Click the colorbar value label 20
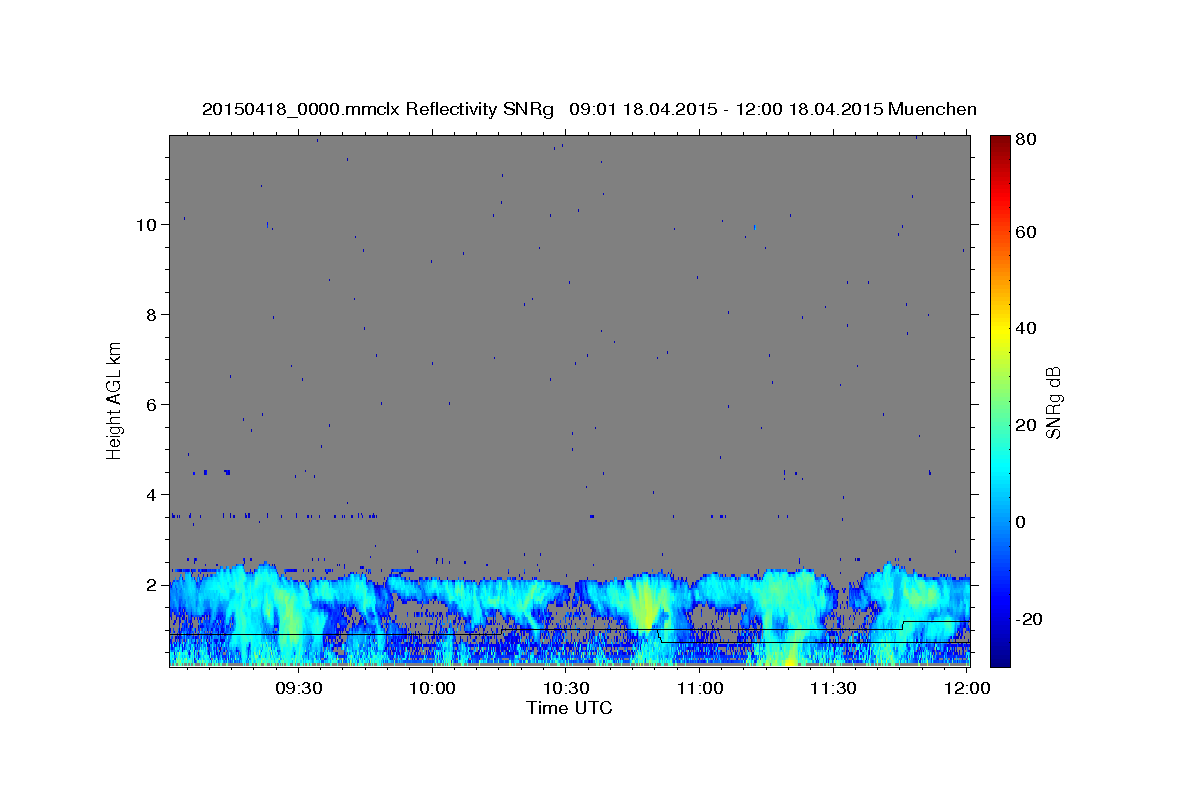The width and height of the screenshot is (1200, 800). pyautogui.click(x=1026, y=425)
